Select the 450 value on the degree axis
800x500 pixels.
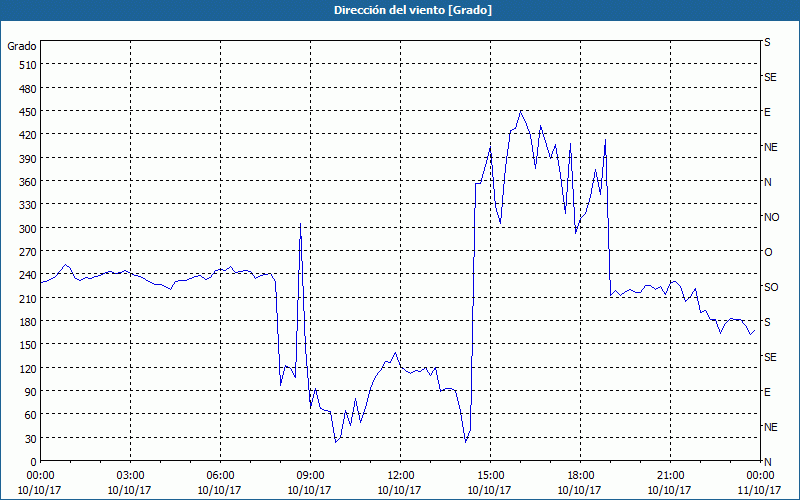[x=28, y=112]
